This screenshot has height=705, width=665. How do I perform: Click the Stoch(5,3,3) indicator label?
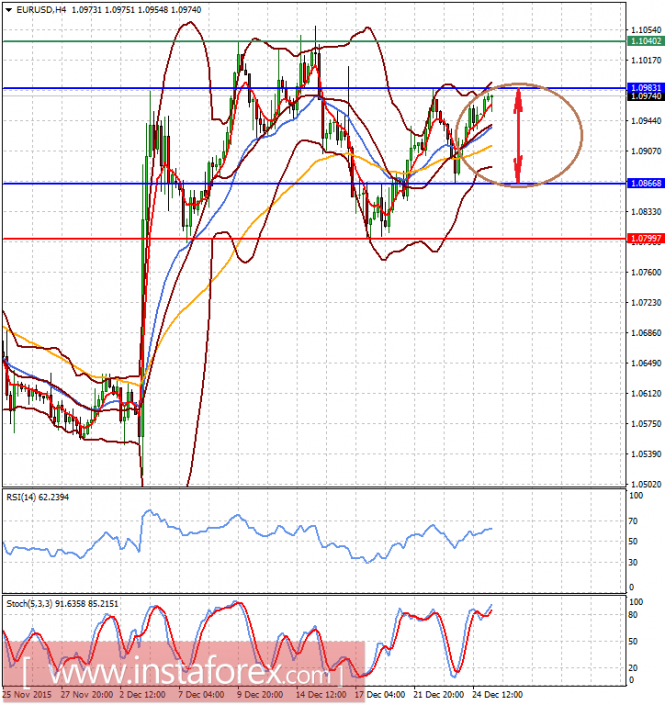coord(62,603)
